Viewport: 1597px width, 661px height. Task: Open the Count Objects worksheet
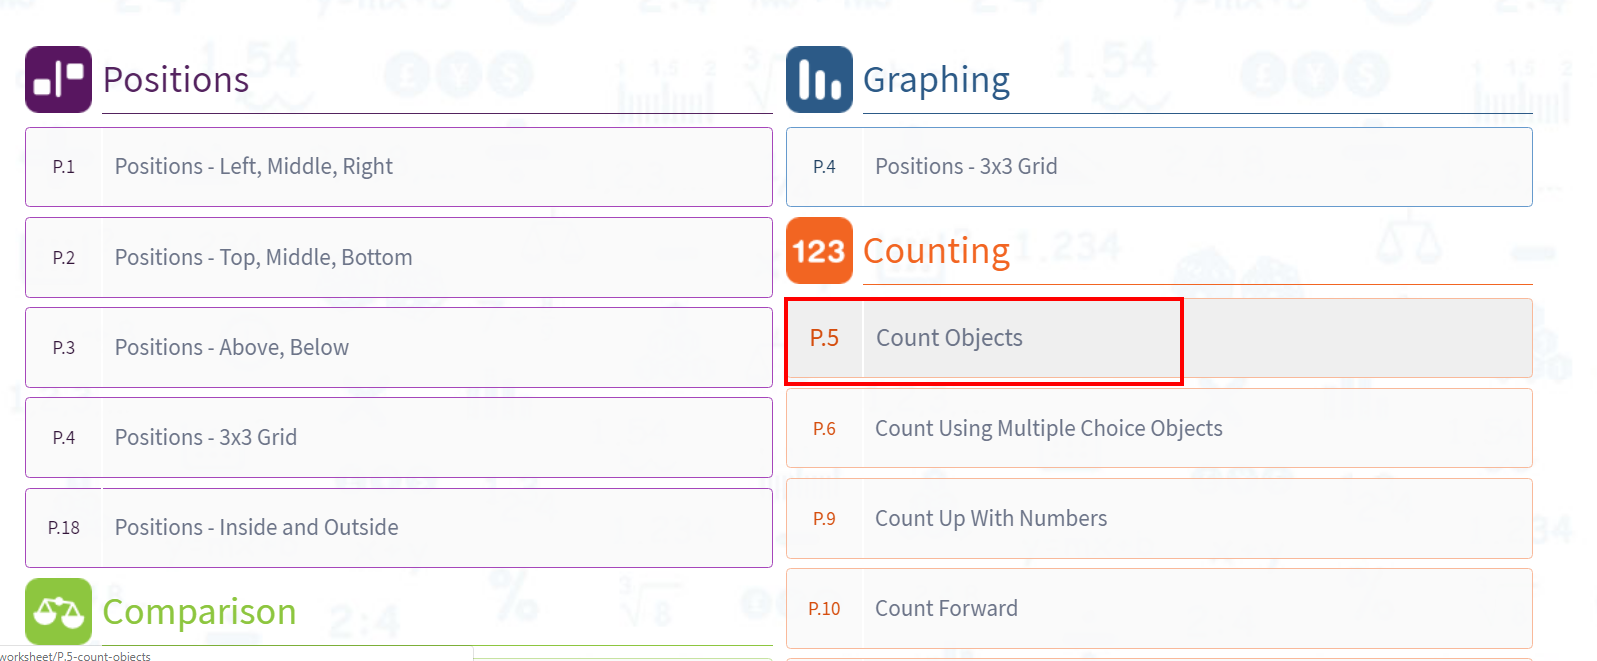pos(949,338)
